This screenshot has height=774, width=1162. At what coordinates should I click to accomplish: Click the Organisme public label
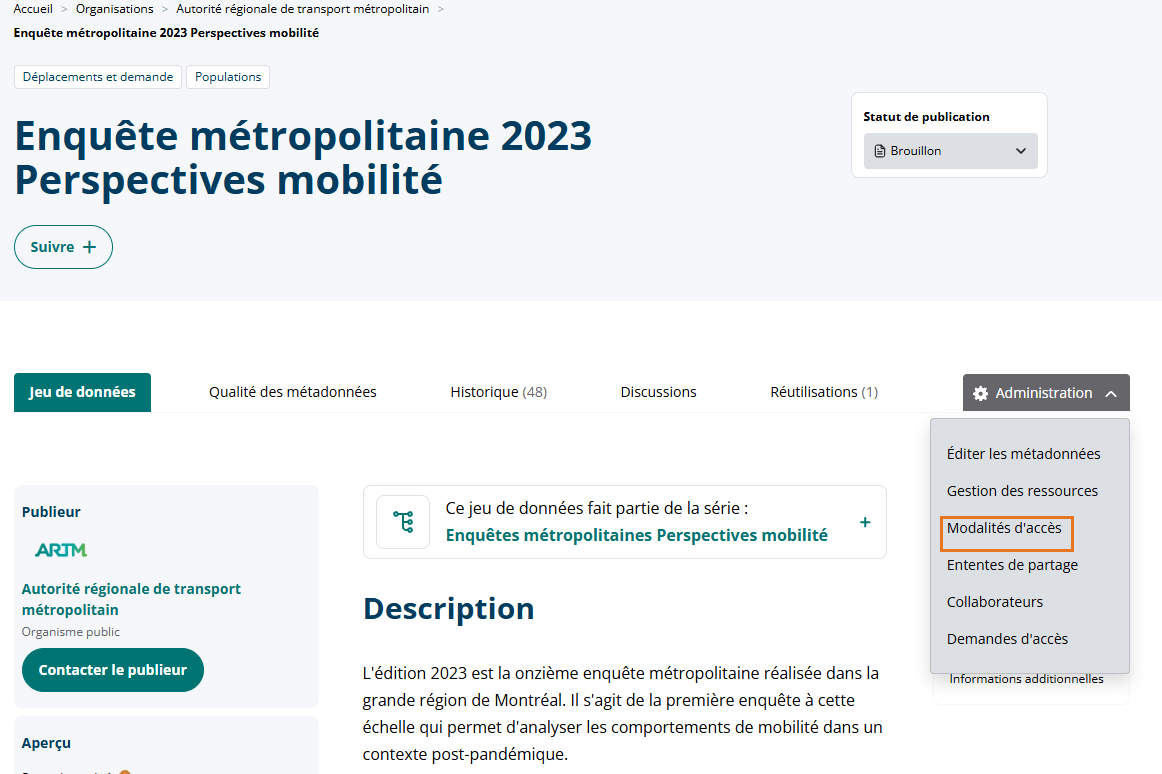click(x=70, y=632)
